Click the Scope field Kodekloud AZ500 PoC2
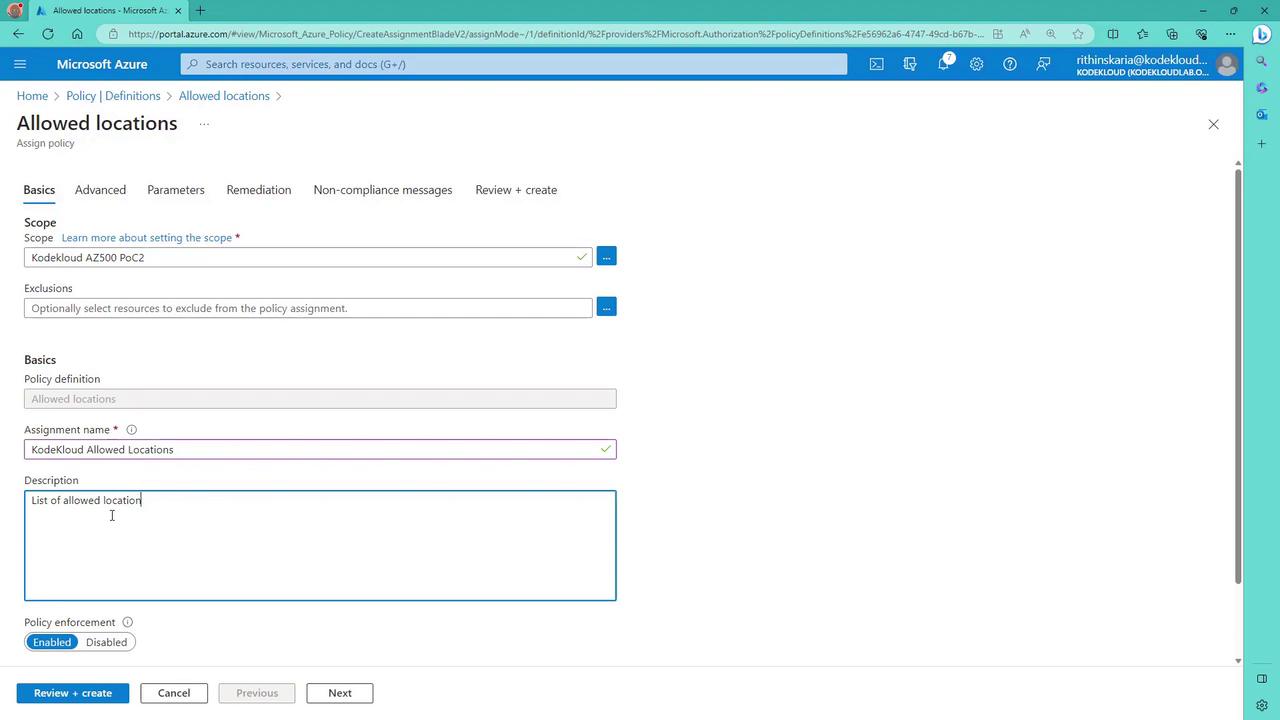Viewport: 1280px width, 720px height. (308, 257)
